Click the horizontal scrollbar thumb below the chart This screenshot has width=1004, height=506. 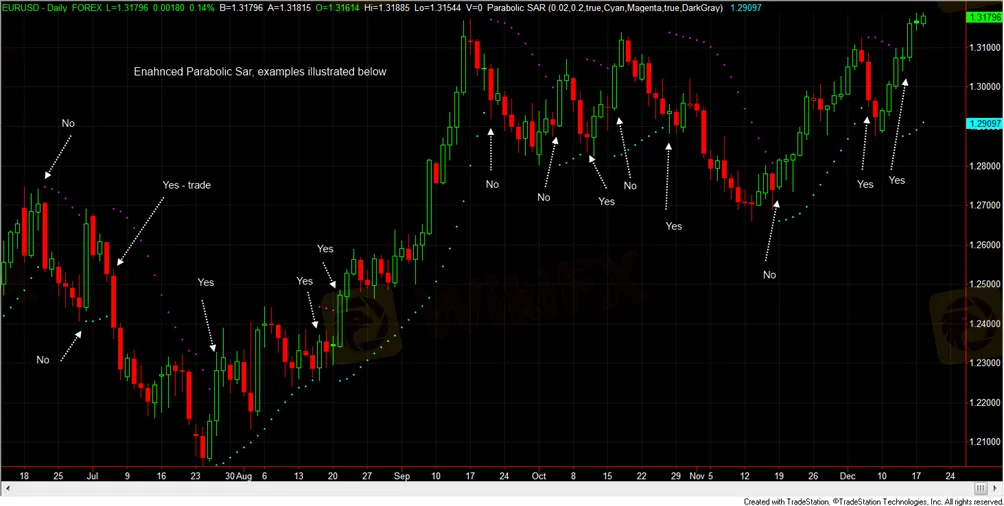[981, 489]
